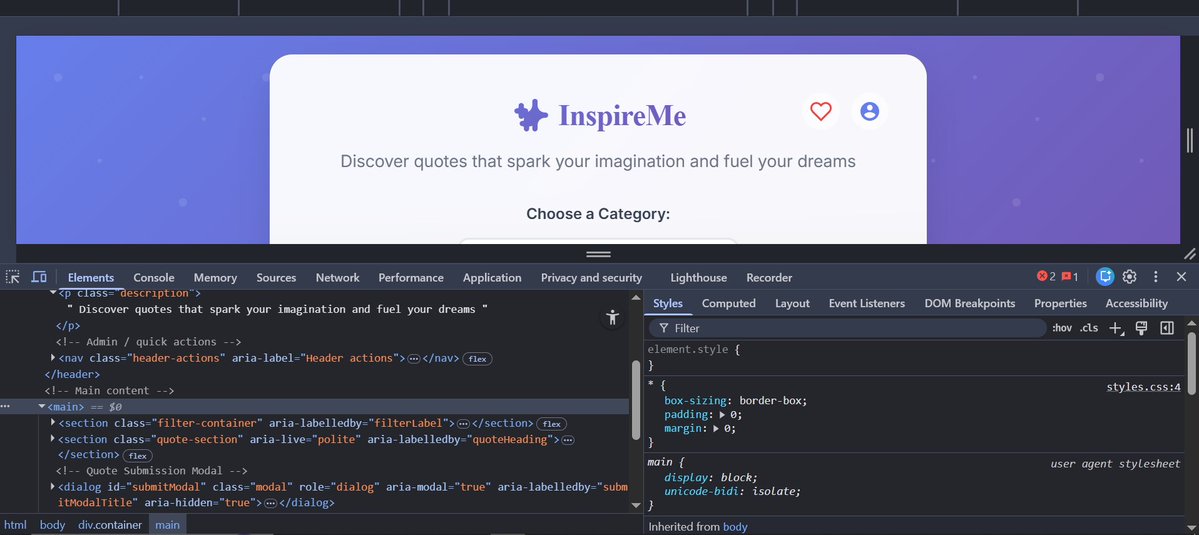Click ellipsis inside the nav header-actions node
This screenshot has height=535, width=1199.
pos(414,358)
